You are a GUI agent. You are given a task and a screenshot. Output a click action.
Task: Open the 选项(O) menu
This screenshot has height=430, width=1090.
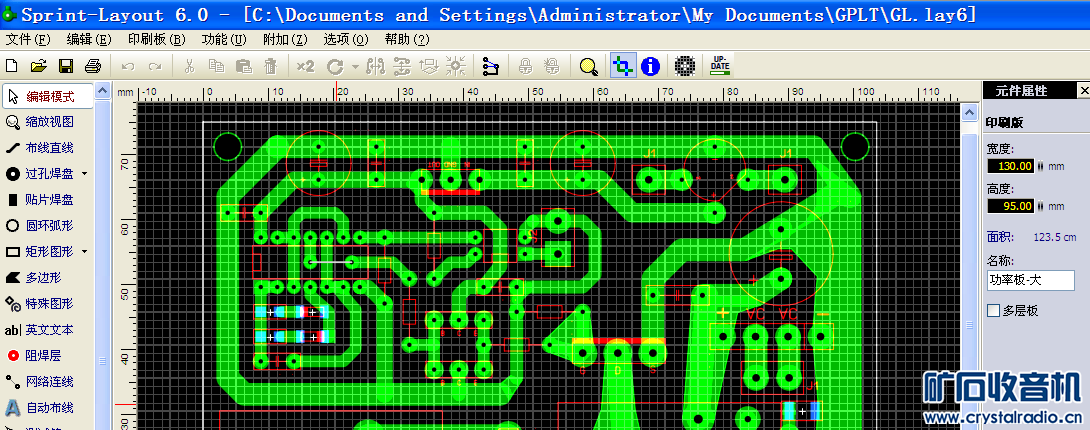coord(346,40)
